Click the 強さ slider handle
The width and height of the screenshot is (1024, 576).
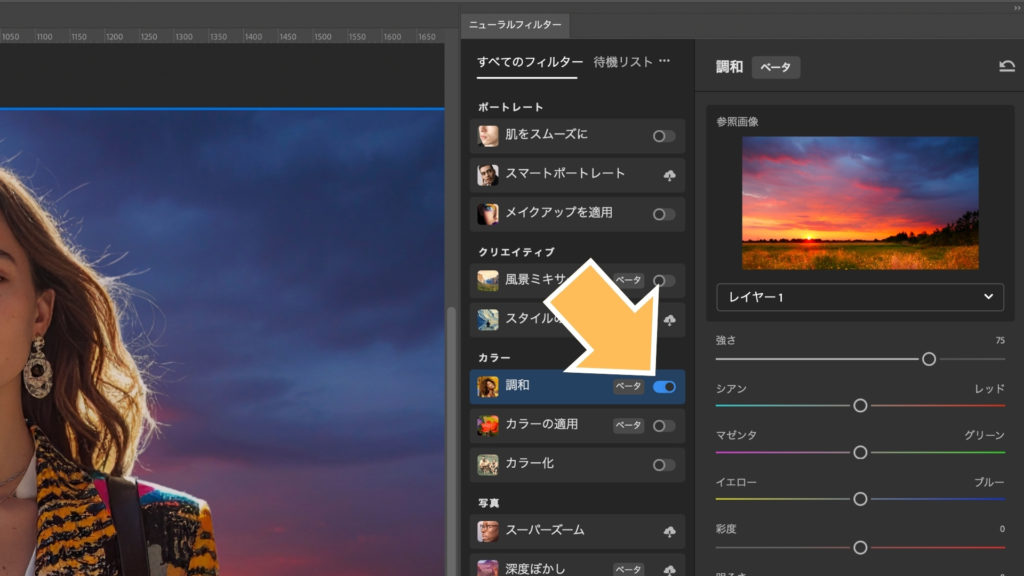(929, 358)
